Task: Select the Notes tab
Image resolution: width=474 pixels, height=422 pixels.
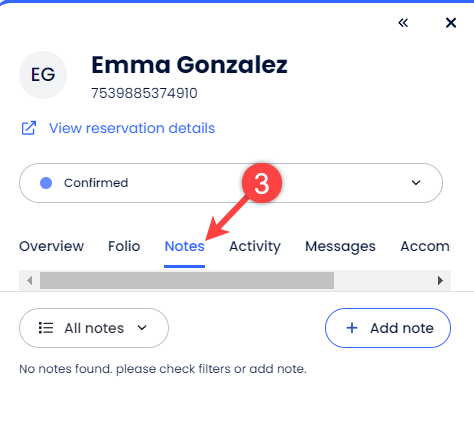Action: [x=184, y=246]
